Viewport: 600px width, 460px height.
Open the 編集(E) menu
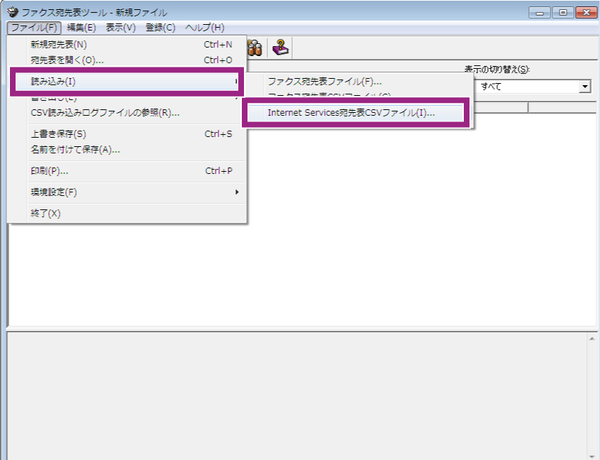pyautogui.click(x=82, y=27)
